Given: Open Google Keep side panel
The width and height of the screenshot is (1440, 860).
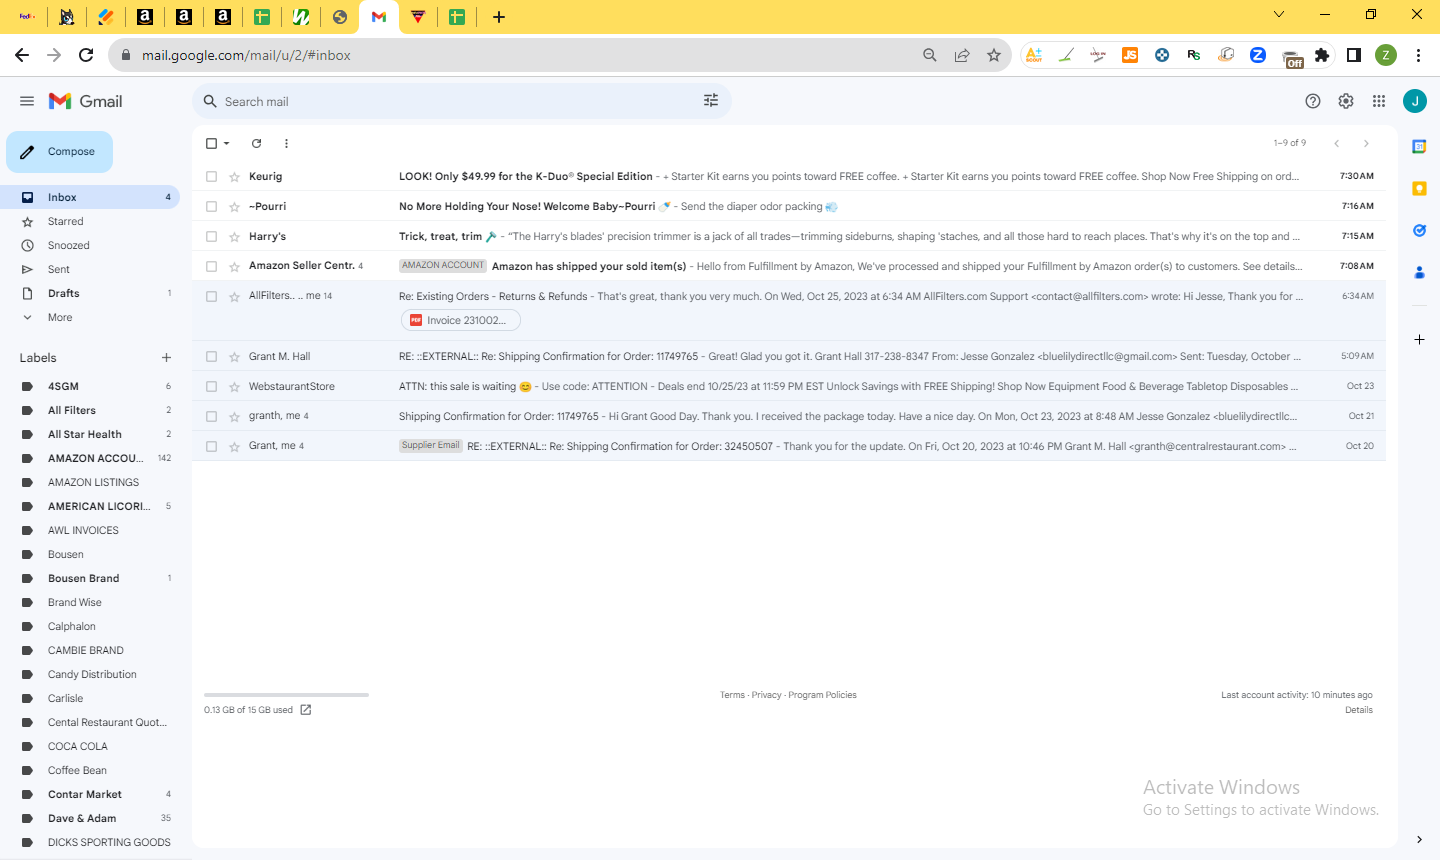Looking at the screenshot, I should 1419,188.
